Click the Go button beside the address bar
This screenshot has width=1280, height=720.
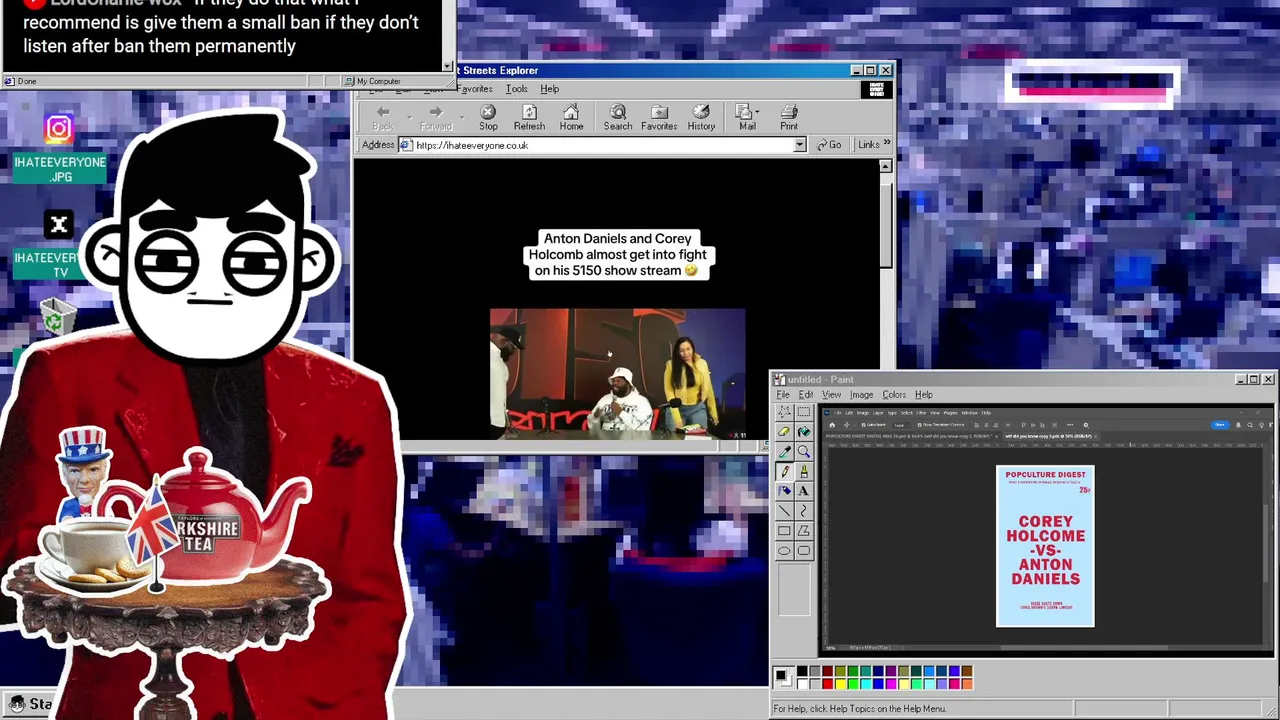point(829,145)
